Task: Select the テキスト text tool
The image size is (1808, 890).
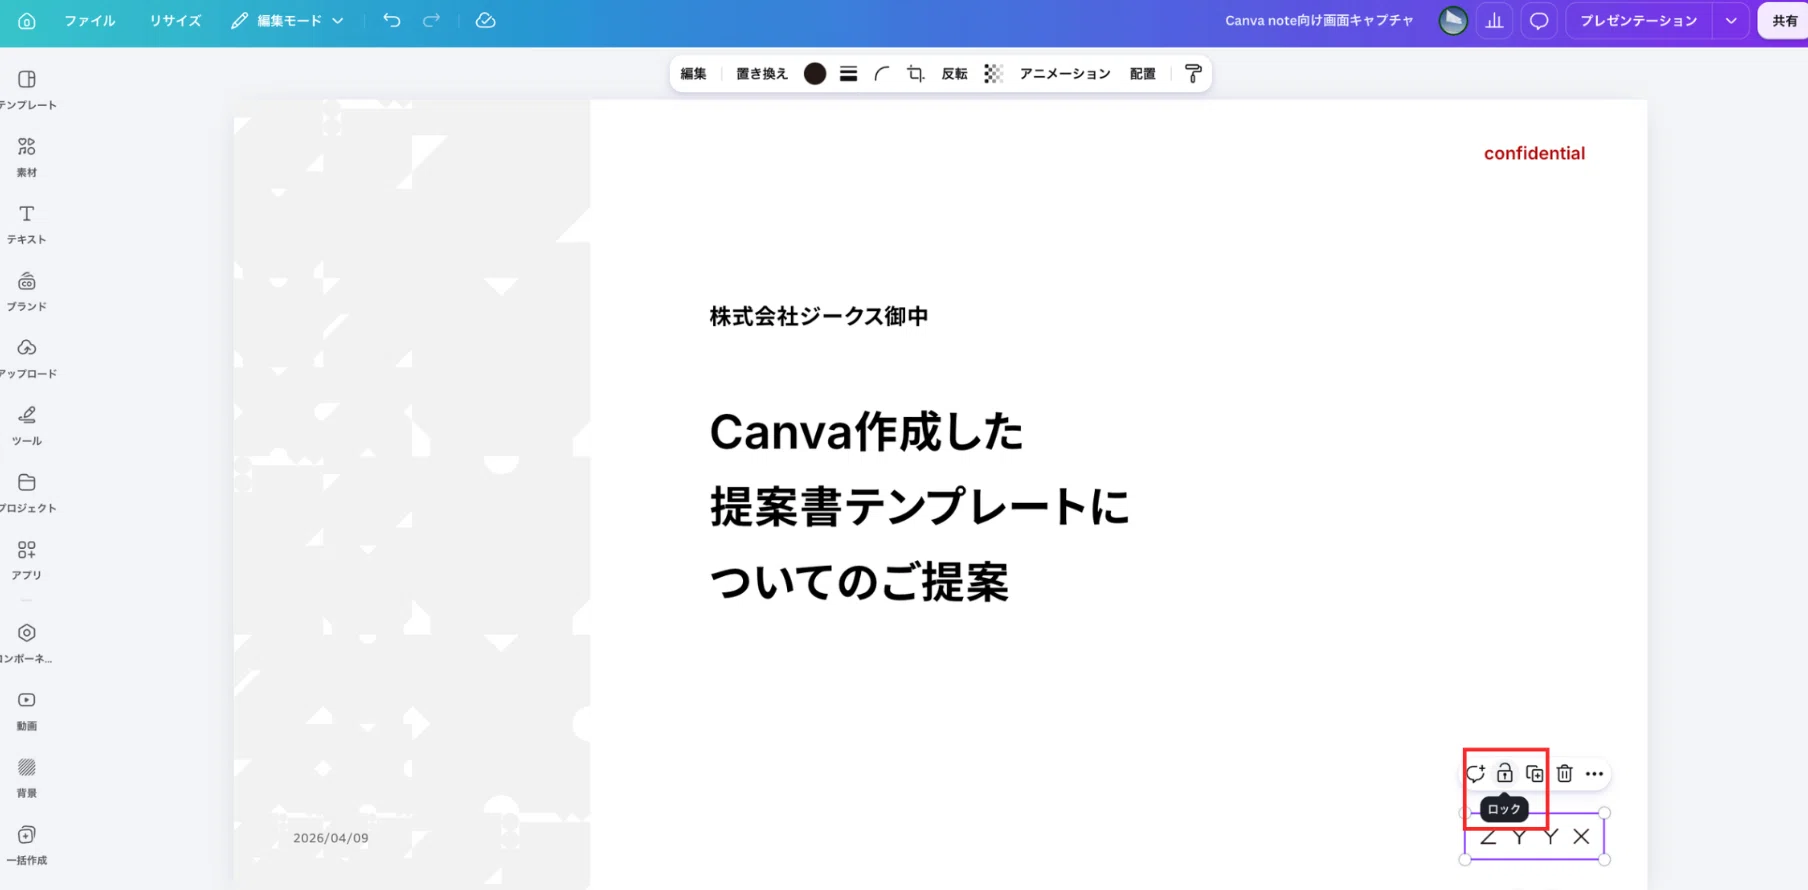Action: [x=27, y=224]
